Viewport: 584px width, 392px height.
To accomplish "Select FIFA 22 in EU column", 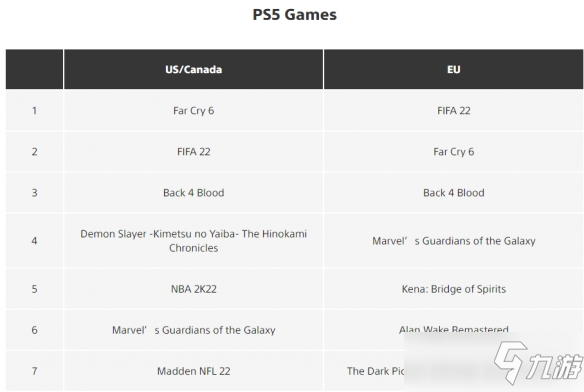I will point(454,111).
